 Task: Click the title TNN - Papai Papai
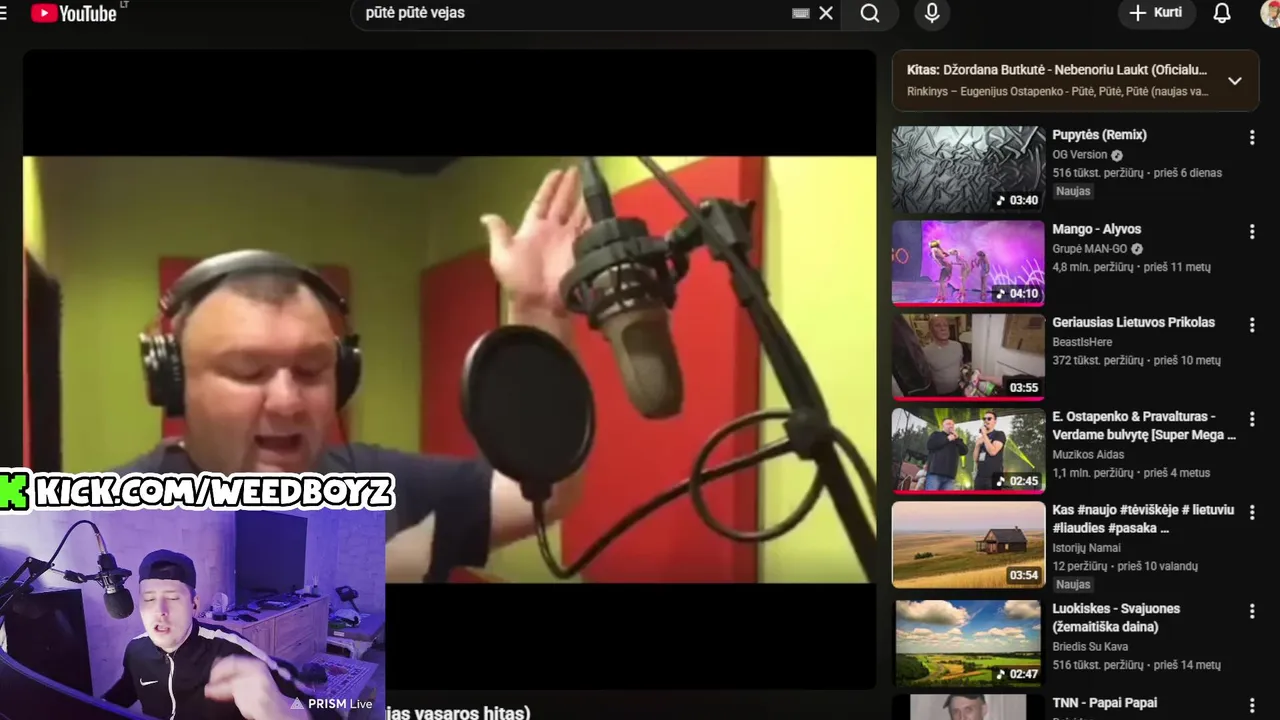coord(1104,703)
